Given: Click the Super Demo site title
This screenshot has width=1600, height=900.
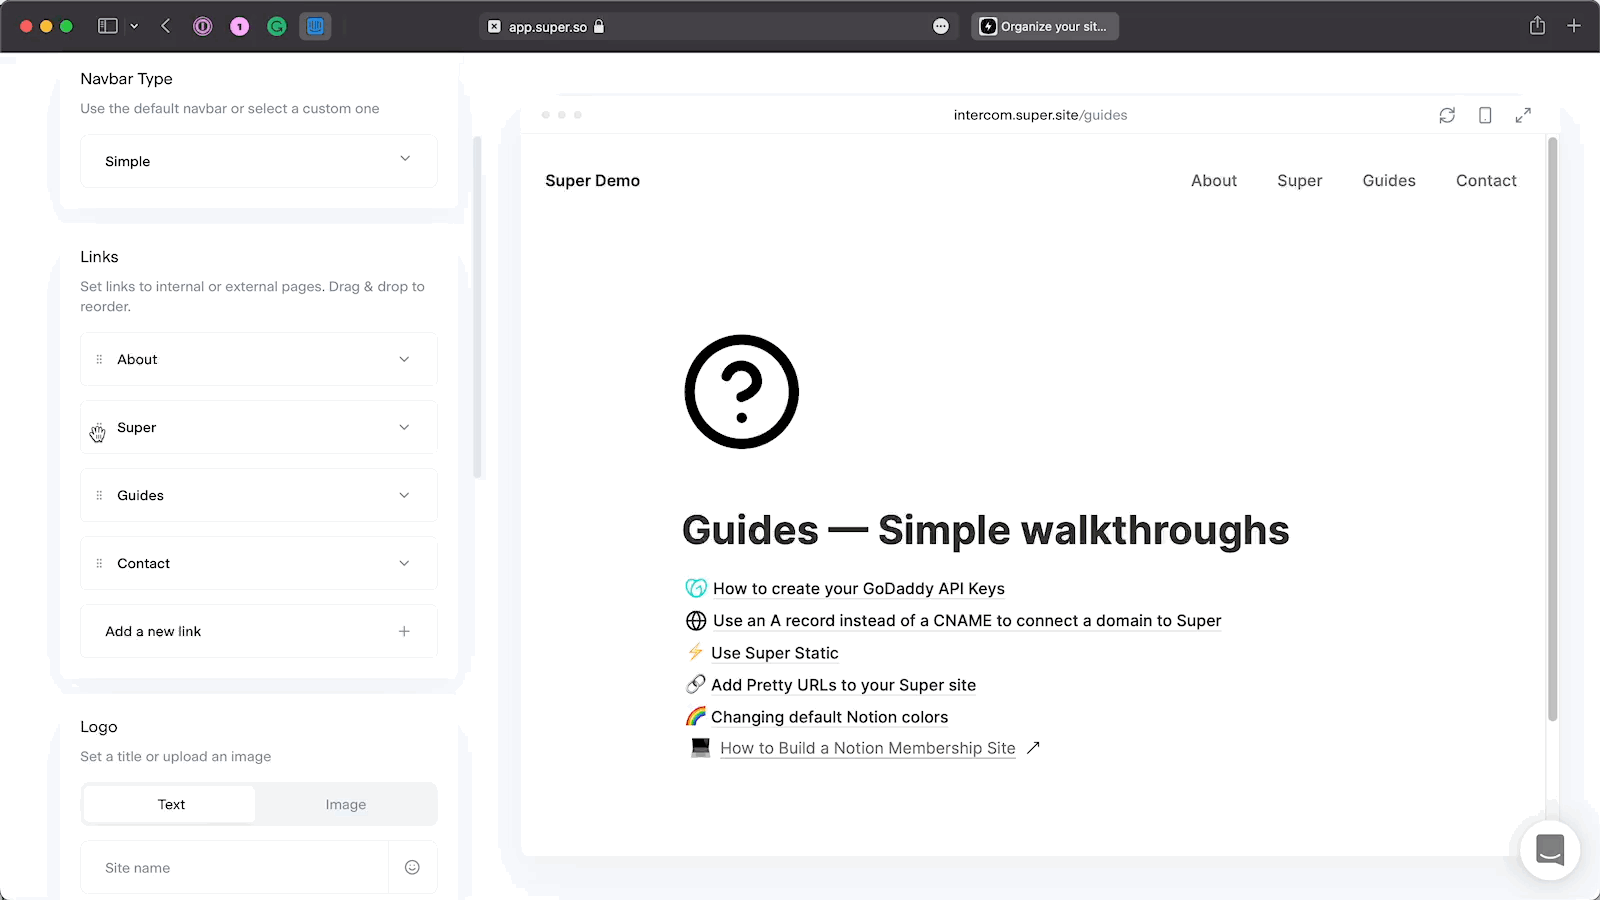Looking at the screenshot, I should coord(592,181).
